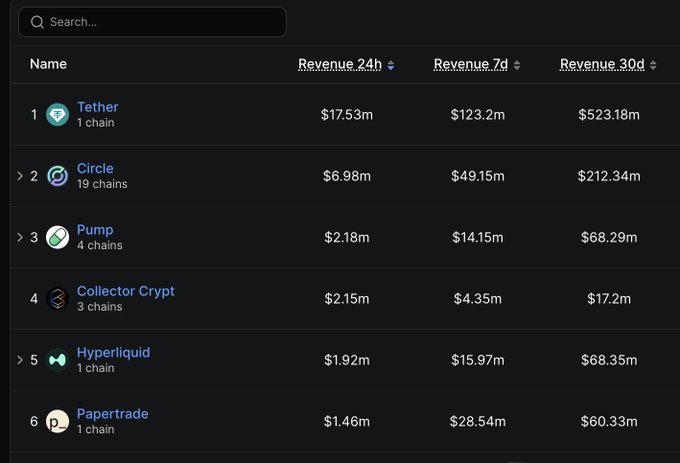
Task: Select Collector Crypt's $4.35m value
Action: pyautogui.click(x=477, y=299)
